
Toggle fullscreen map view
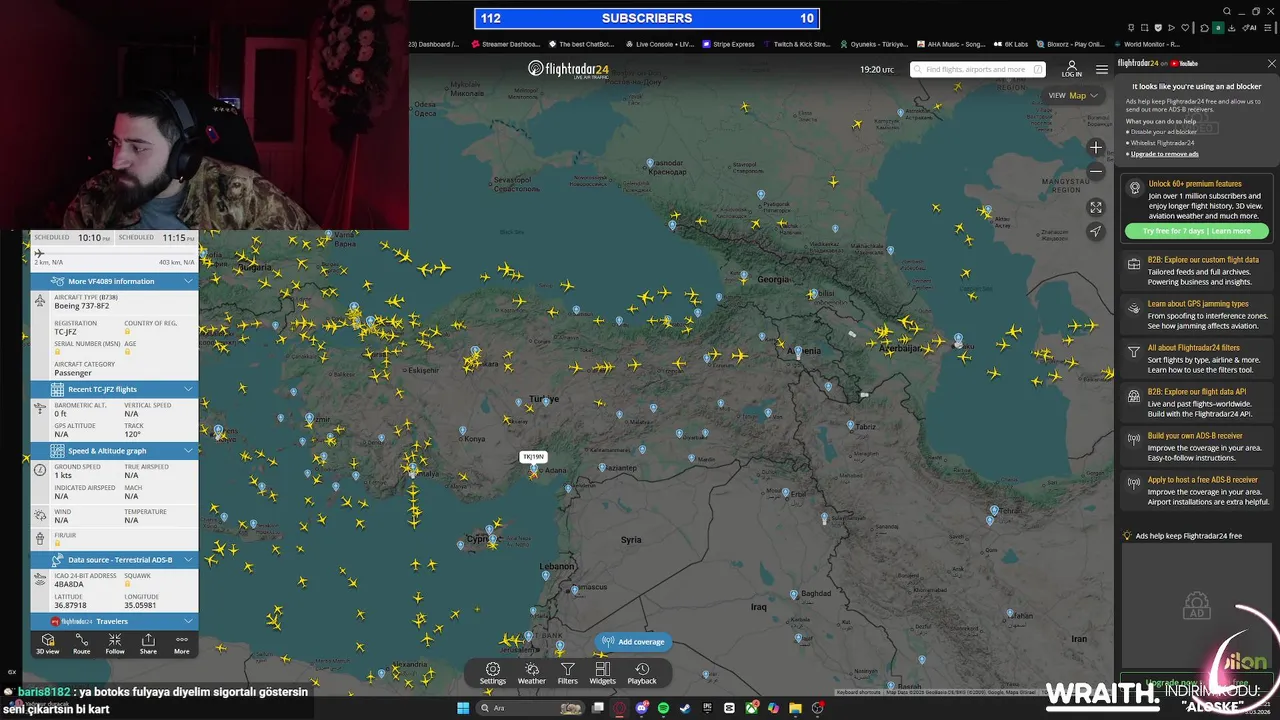coord(1095,207)
